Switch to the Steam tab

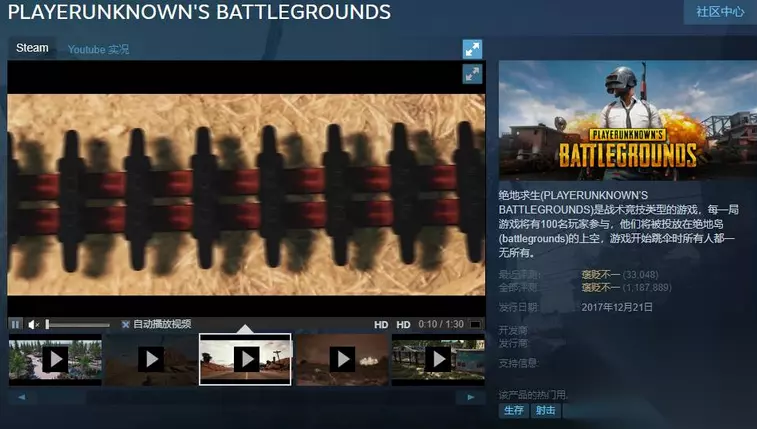click(32, 48)
